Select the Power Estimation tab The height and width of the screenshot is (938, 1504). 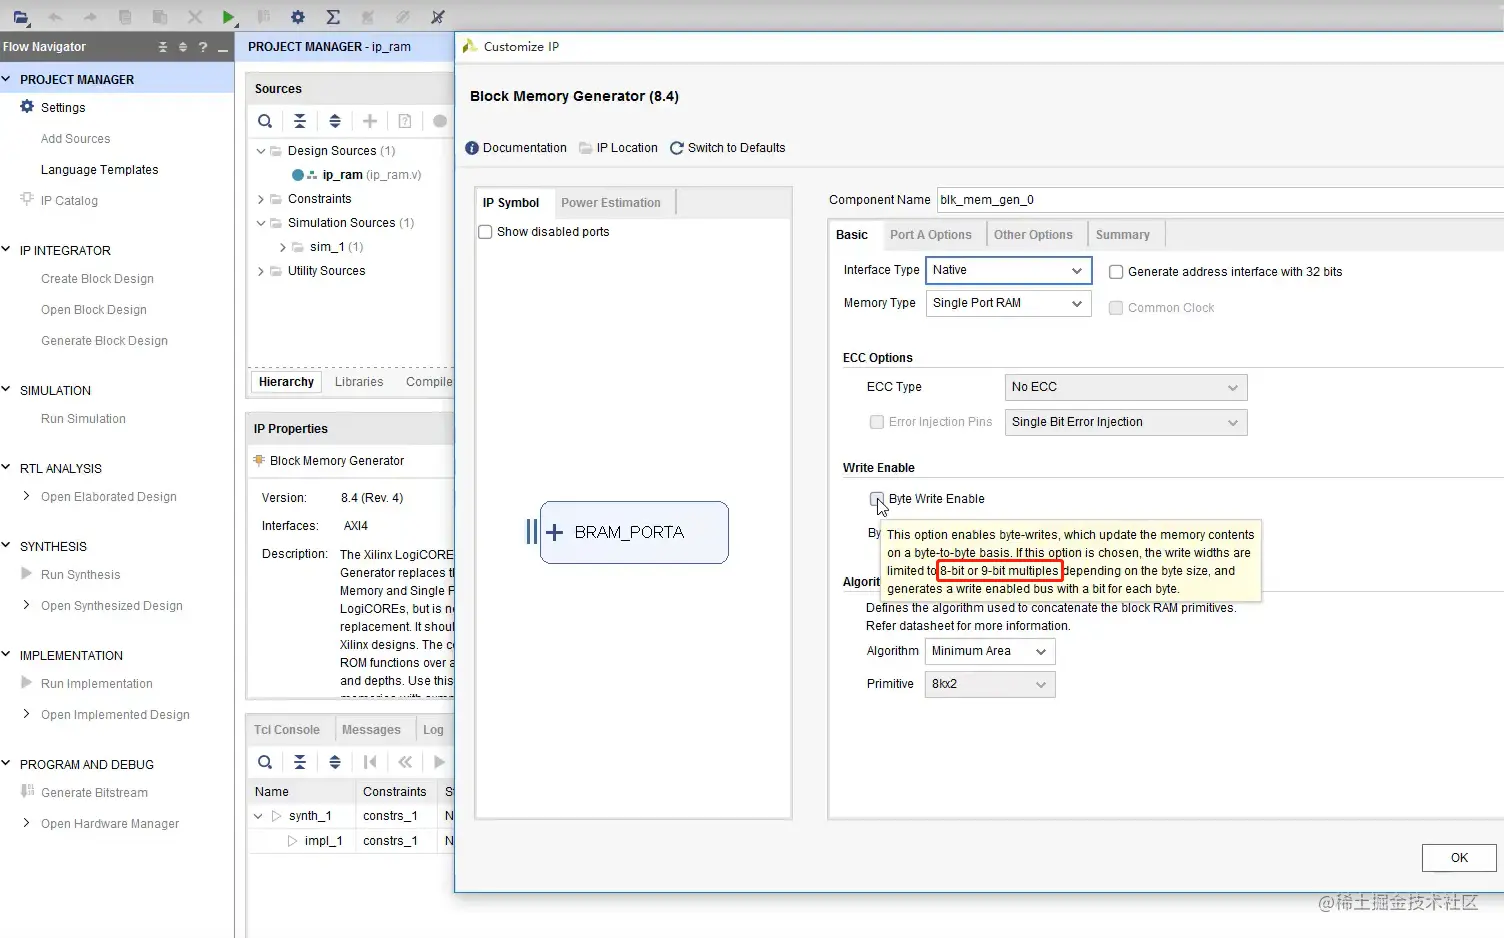[611, 203]
